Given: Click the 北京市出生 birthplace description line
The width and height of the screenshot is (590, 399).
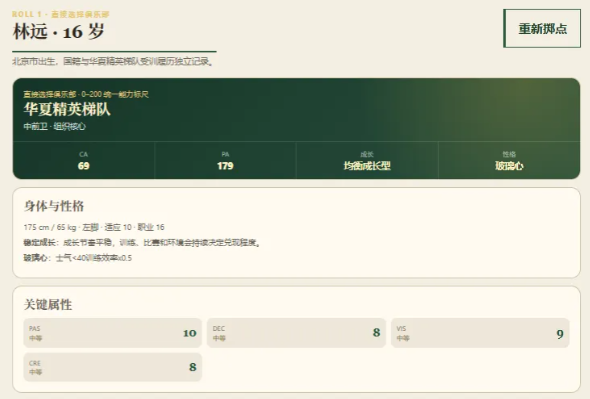Looking at the screenshot, I should pyautogui.click(x=113, y=61).
